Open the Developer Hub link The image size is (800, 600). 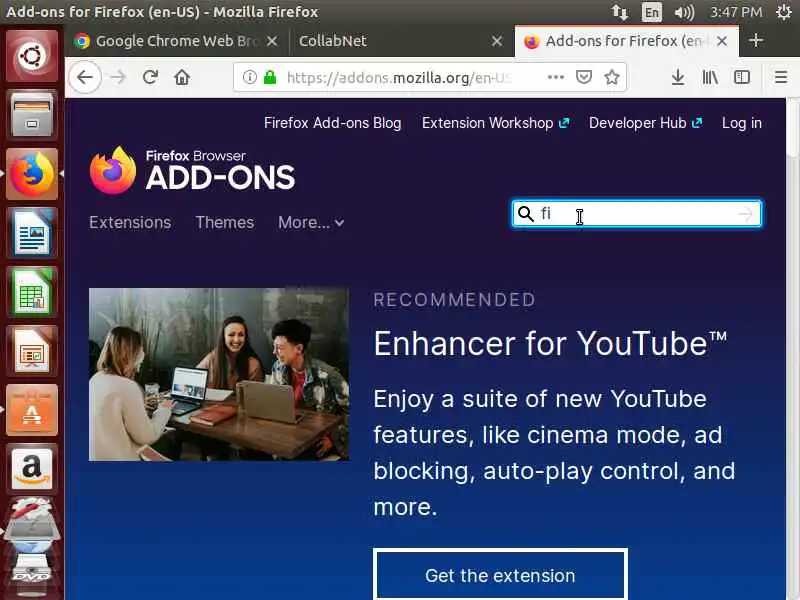(x=646, y=123)
